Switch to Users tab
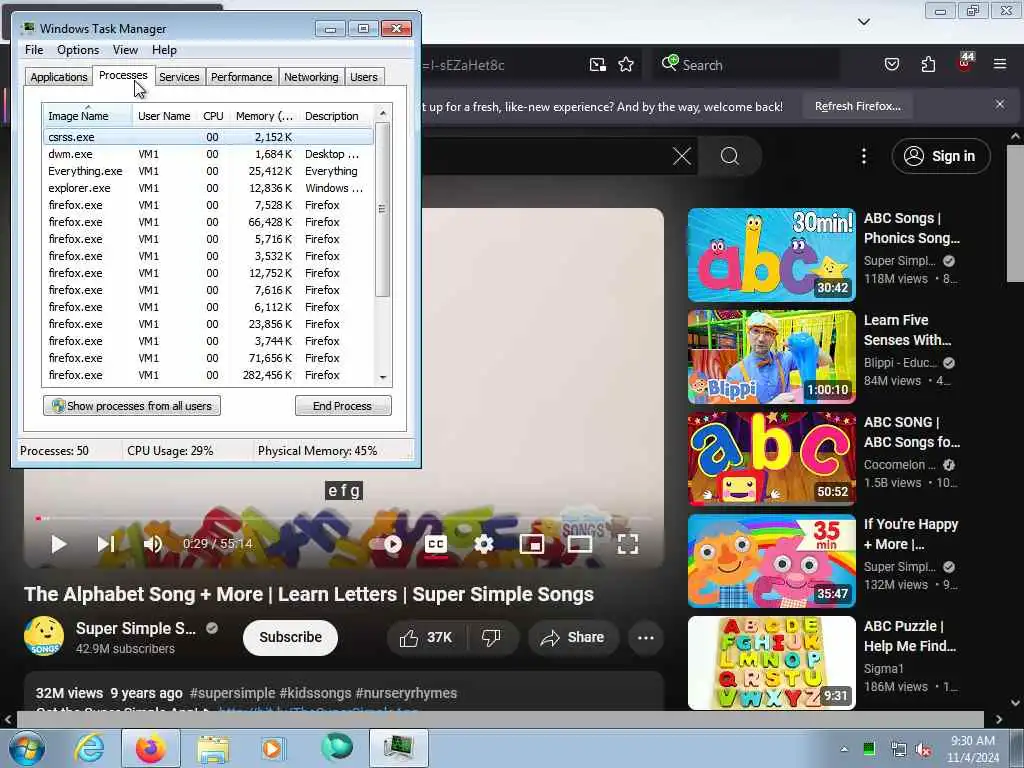This screenshot has width=1024, height=768. pos(364,77)
